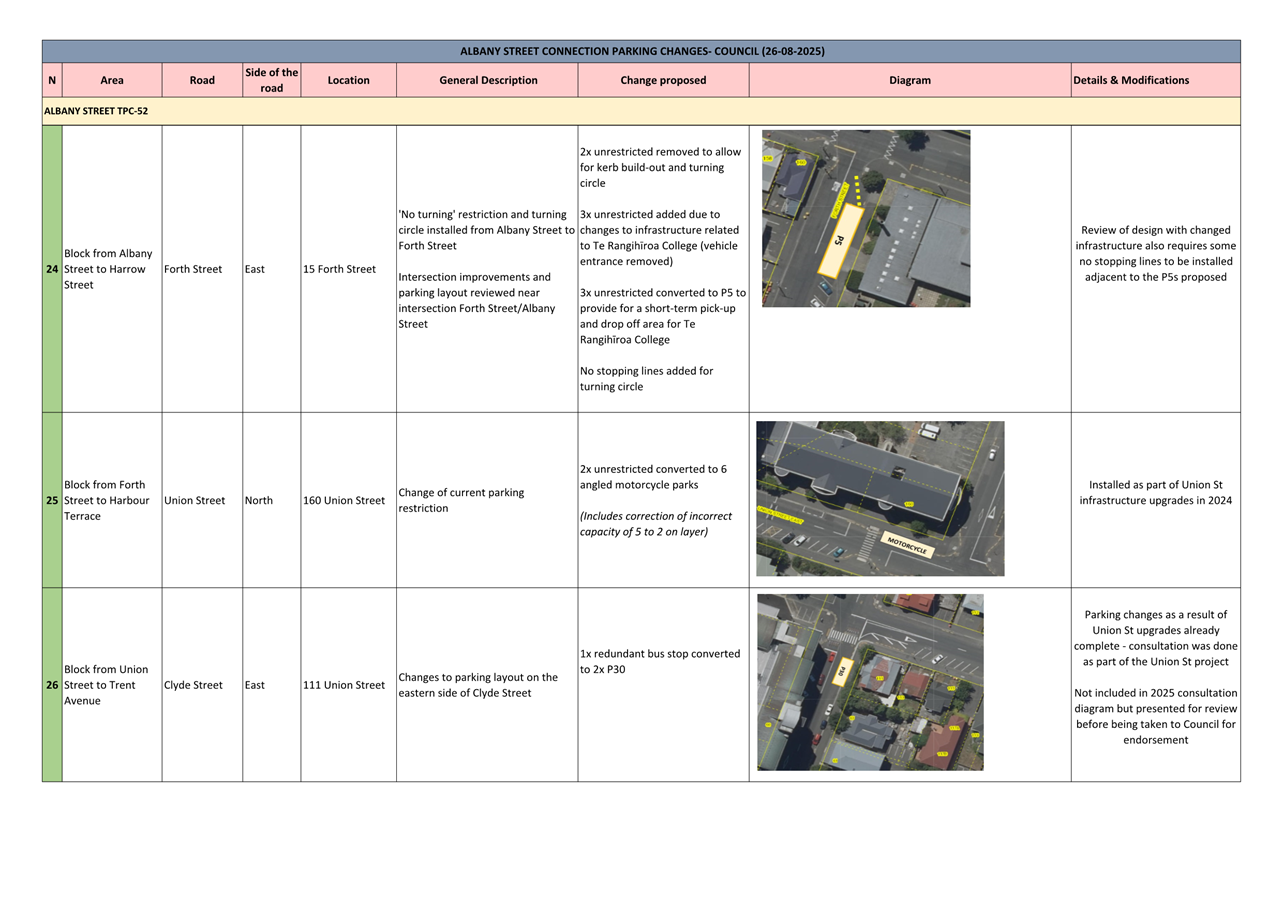
Task: Select the 15 Forth Street location cell
Action: 340,269
